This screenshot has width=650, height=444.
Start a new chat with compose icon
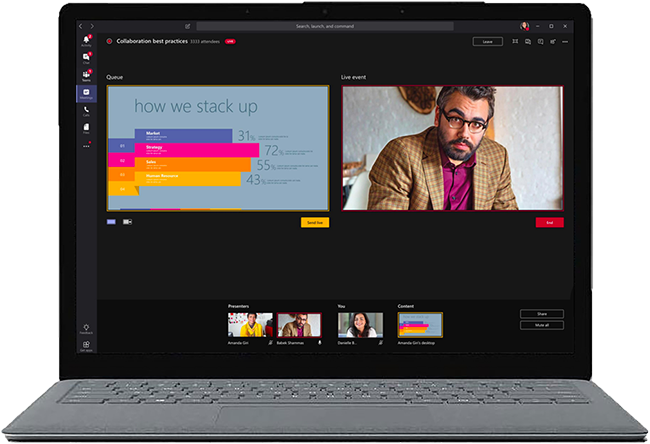coord(187,26)
